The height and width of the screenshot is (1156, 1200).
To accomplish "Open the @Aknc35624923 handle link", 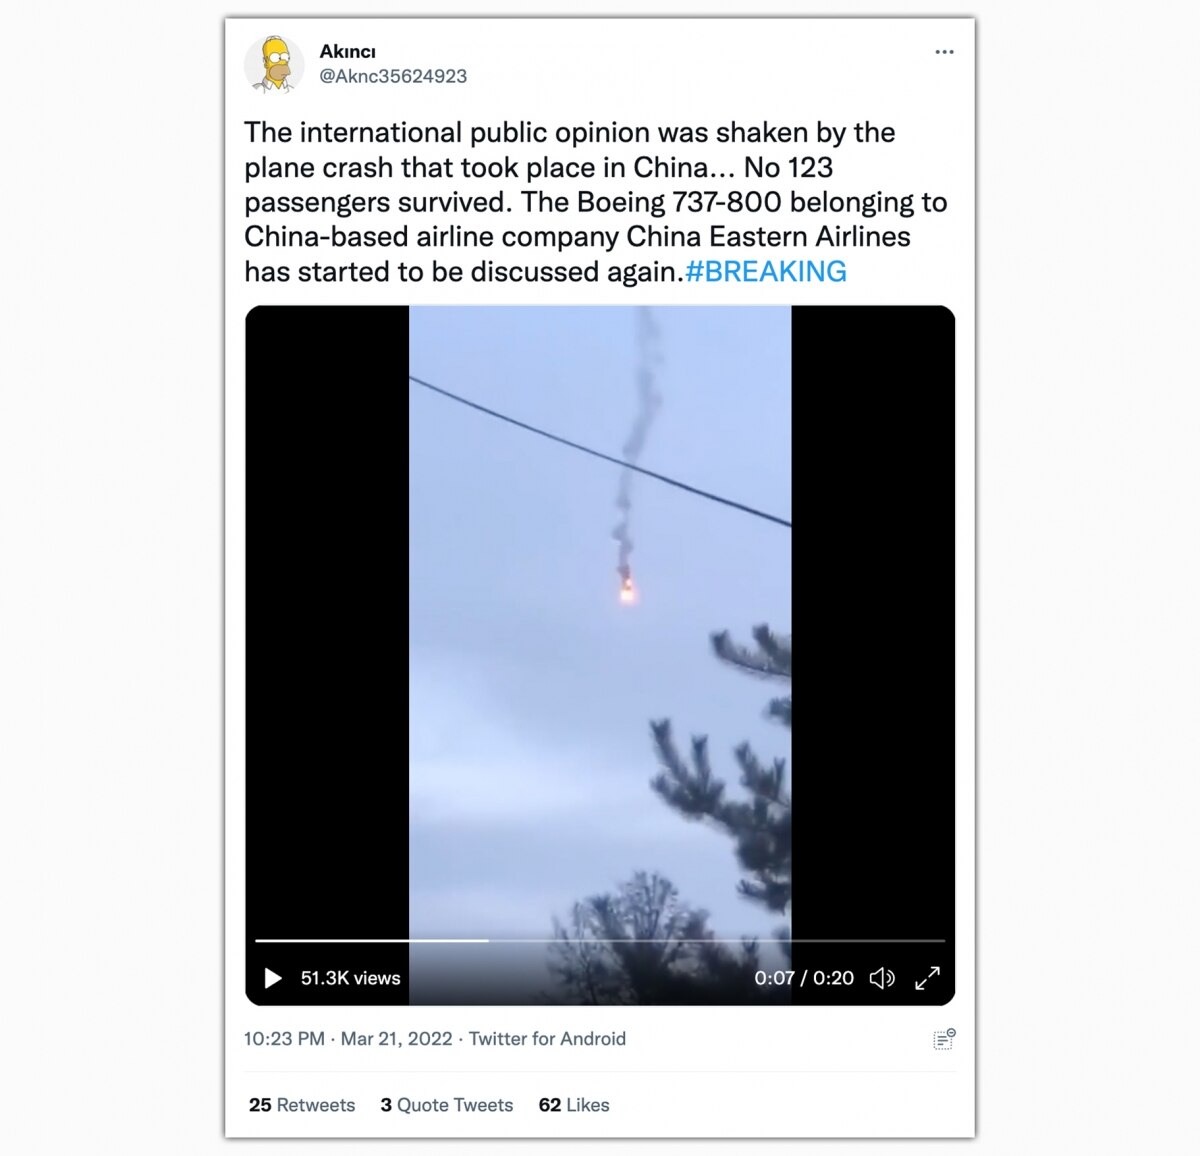I will pyautogui.click(x=393, y=76).
